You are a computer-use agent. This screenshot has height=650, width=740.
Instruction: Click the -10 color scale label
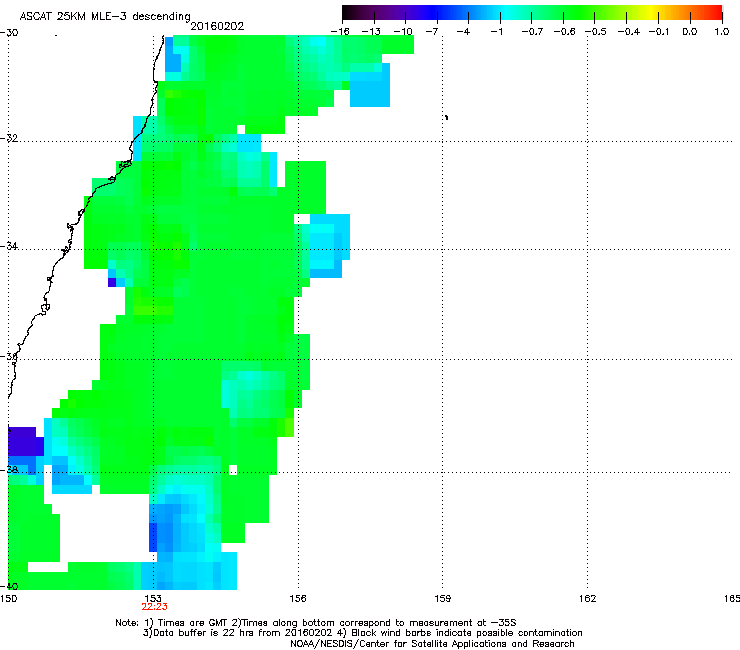point(403,32)
